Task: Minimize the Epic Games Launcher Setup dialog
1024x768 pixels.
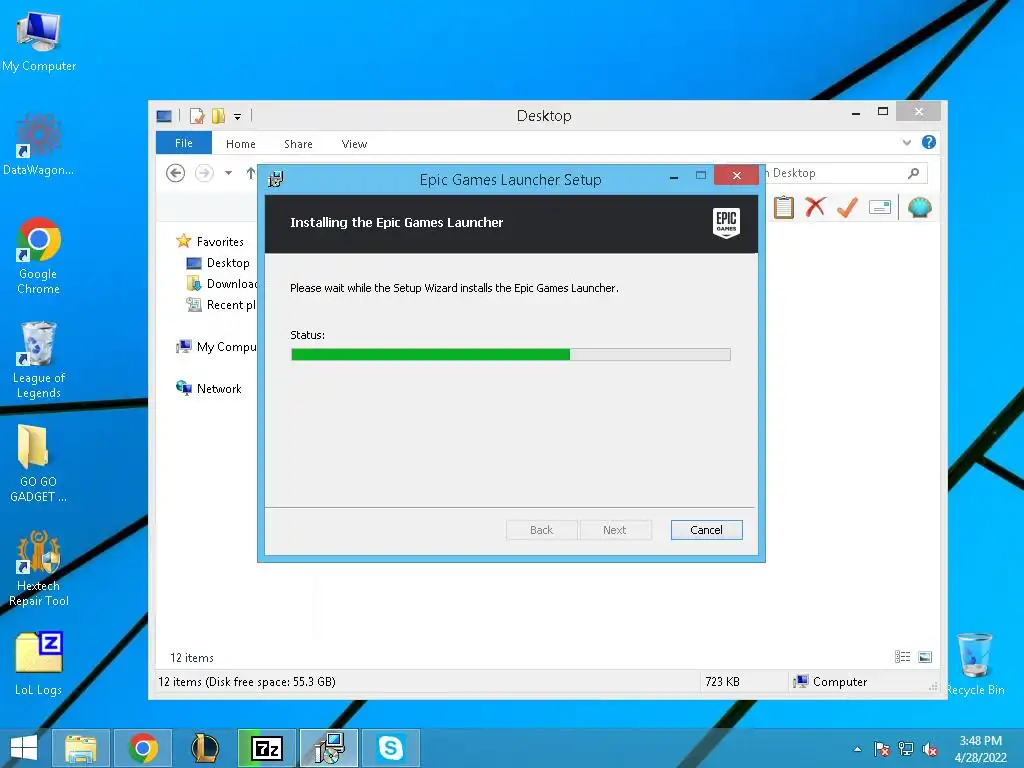Action: click(674, 176)
